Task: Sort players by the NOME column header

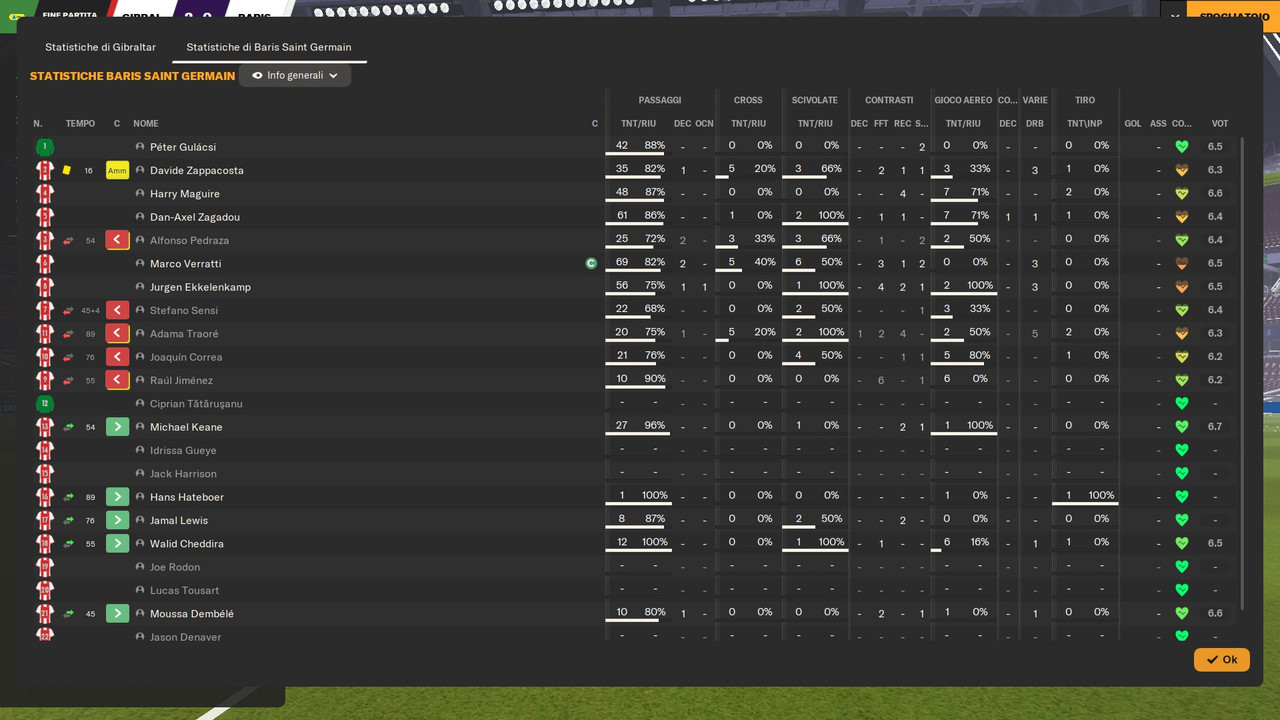Action: [x=146, y=124]
